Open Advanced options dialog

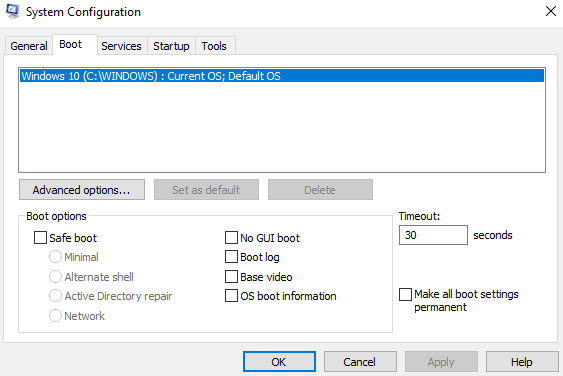pos(82,190)
